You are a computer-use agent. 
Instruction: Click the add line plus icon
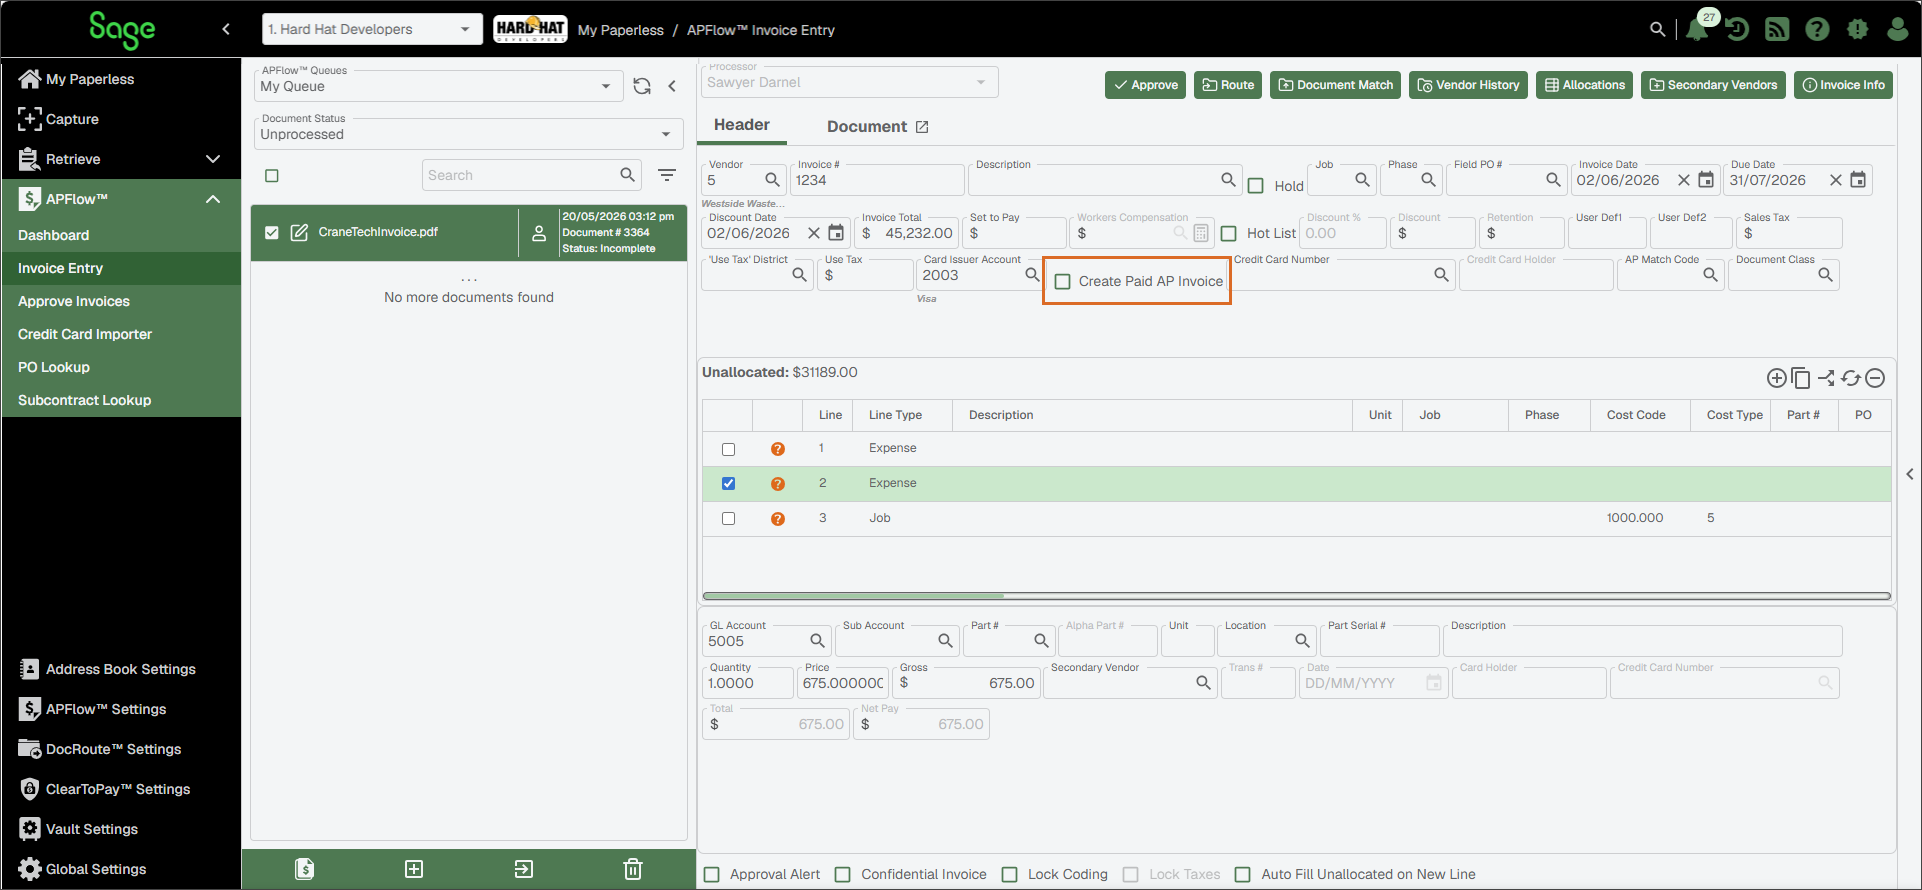pyautogui.click(x=1776, y=378)
